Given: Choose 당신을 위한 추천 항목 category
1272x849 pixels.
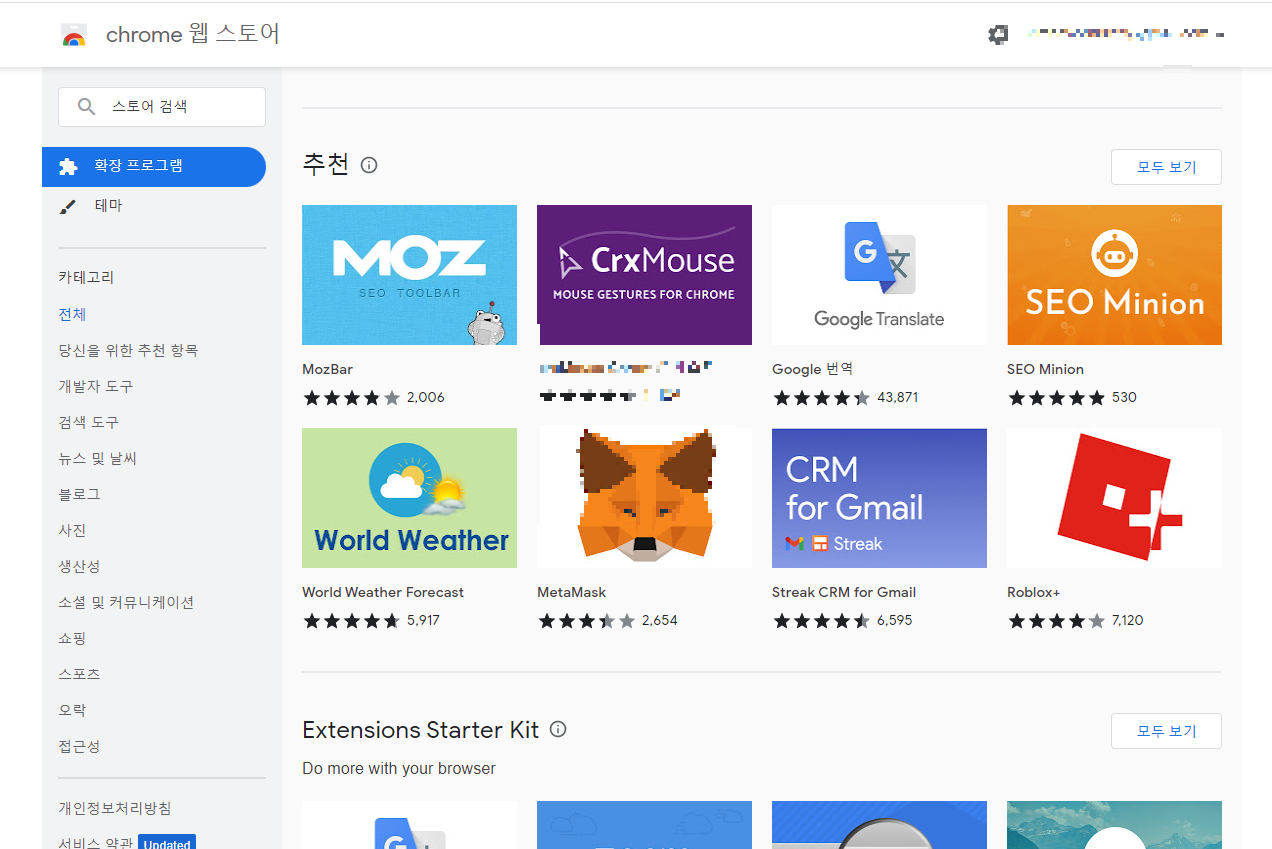Looking at the screenshot, I should click(x=128, y=350).
